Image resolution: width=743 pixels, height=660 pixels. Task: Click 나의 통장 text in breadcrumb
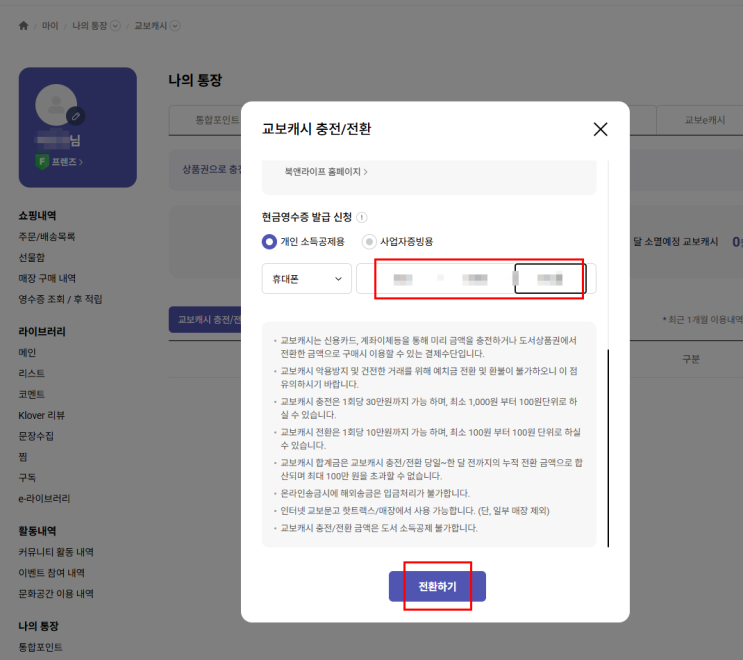[x=90, y=26]
